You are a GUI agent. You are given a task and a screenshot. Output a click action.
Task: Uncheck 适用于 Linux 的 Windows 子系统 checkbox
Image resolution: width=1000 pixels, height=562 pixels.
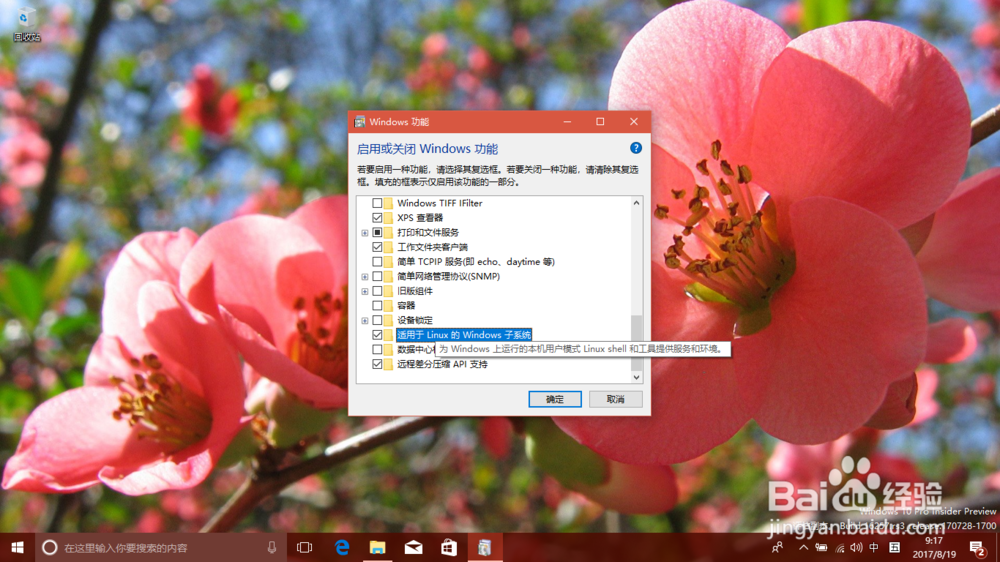click(377, 335)
